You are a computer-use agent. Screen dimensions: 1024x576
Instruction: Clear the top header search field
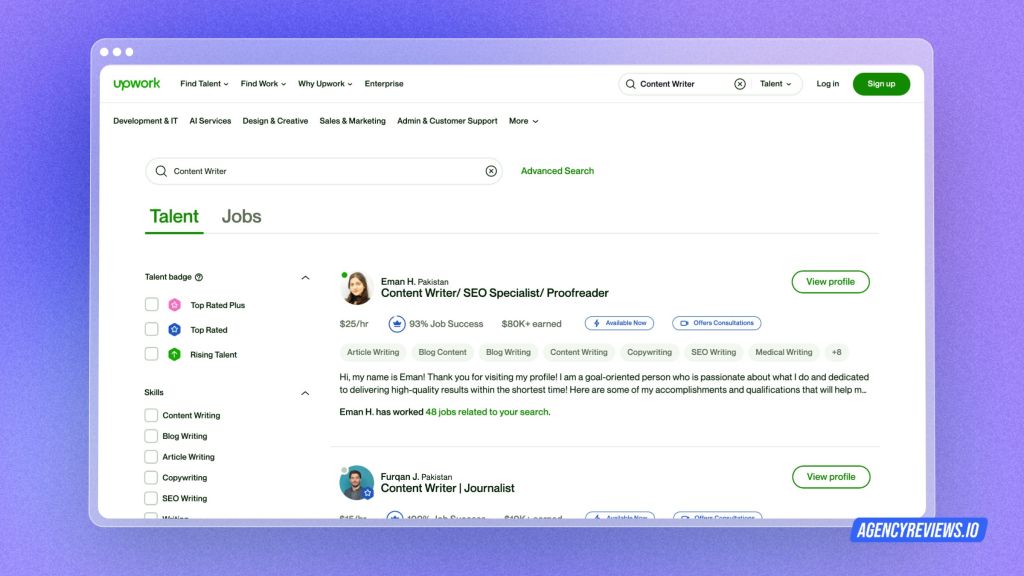pos(740,84)
